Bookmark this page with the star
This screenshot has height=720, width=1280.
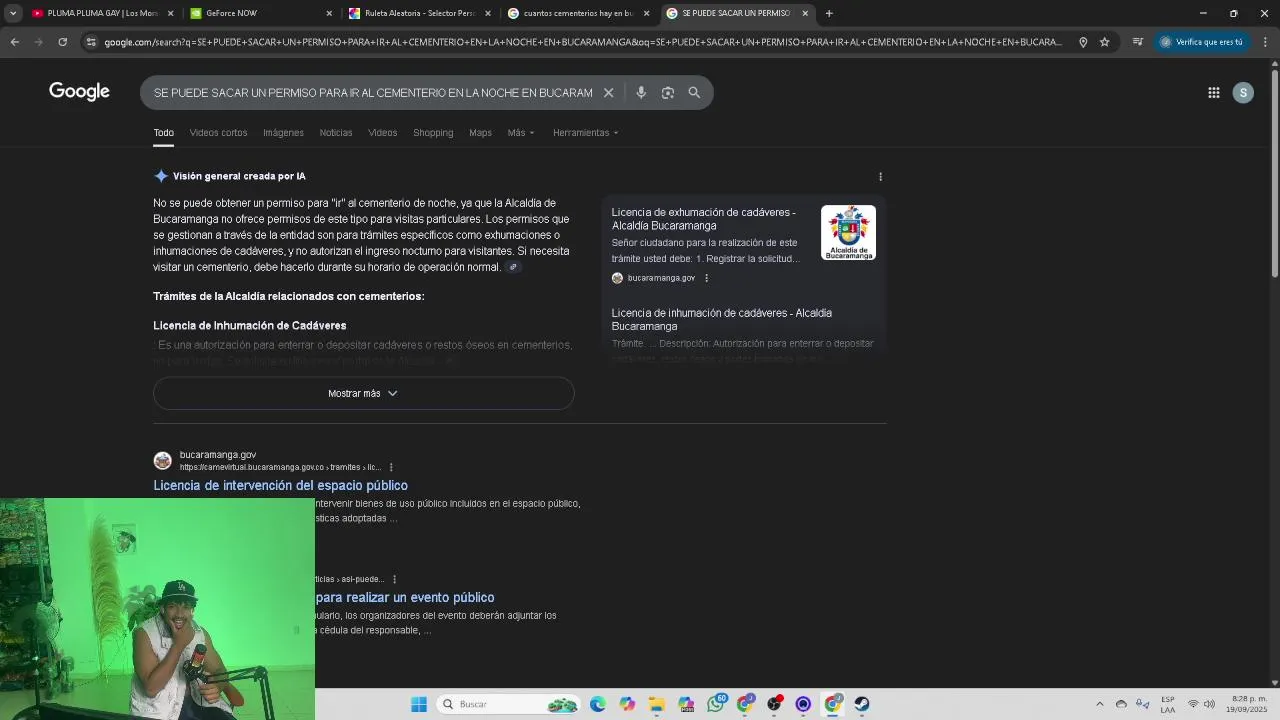tap(1104, 42)
